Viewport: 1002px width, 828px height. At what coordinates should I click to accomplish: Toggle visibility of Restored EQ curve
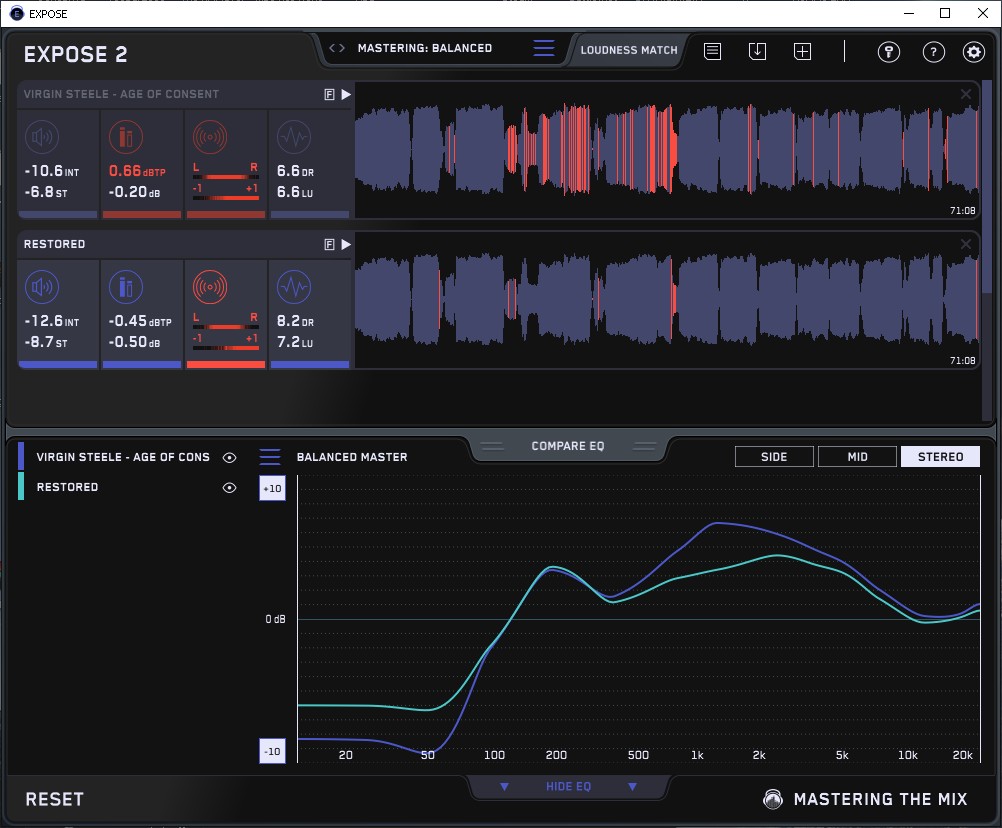(230, 487)
